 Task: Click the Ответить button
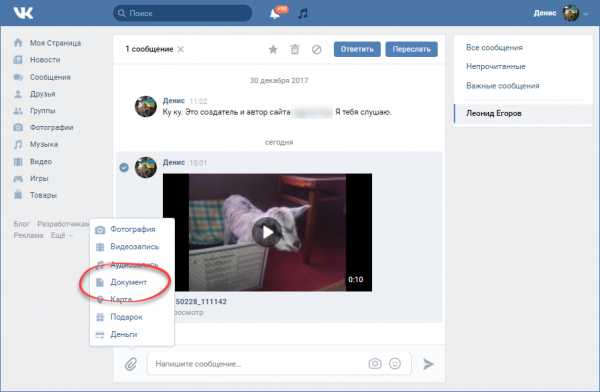(x=357, y=49)
